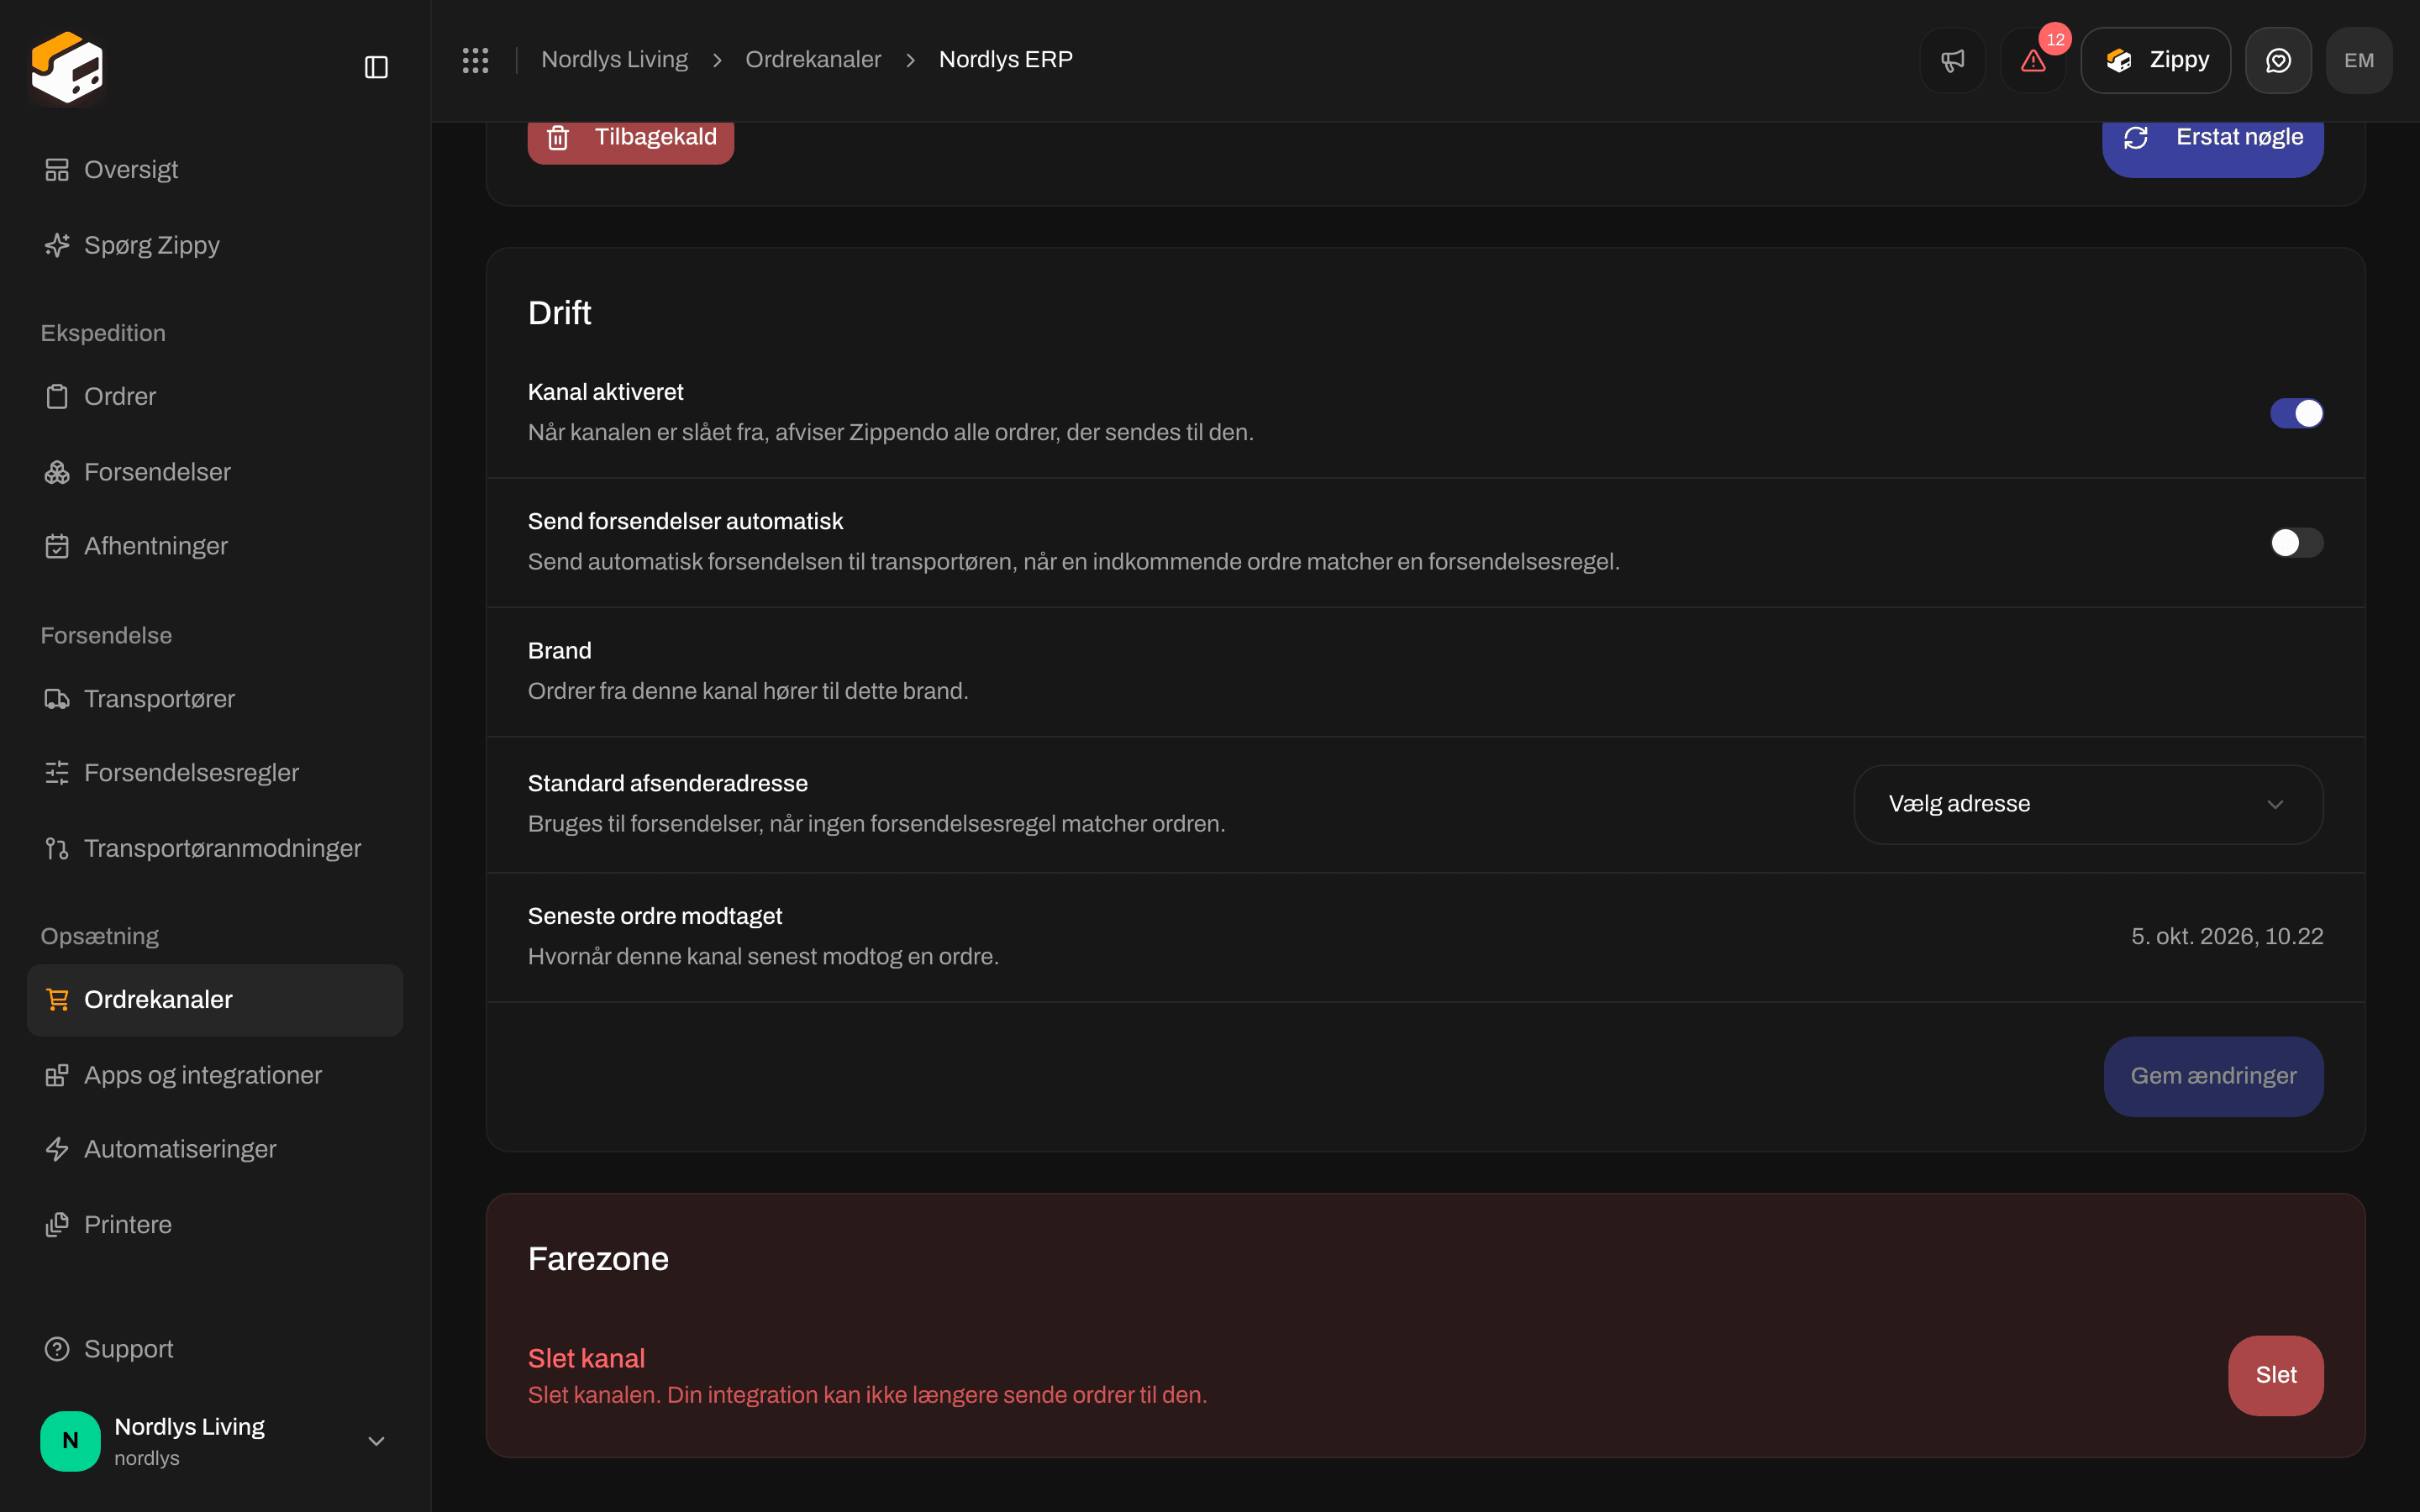
Task: Enable Send forsendelser automatisk switch
Action: 2296,543
